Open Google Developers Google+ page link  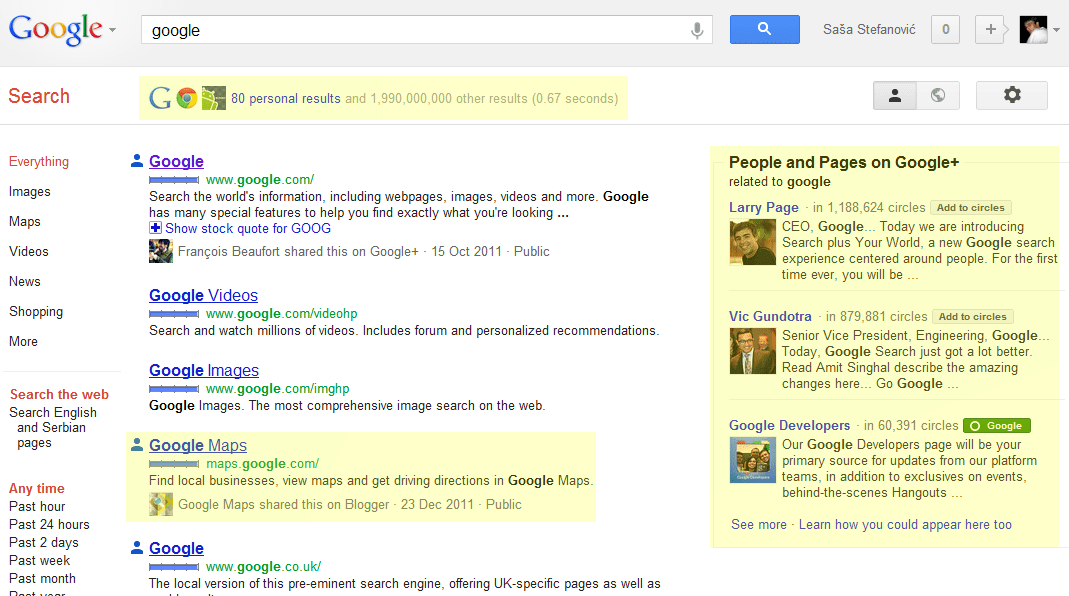[789, 426]
